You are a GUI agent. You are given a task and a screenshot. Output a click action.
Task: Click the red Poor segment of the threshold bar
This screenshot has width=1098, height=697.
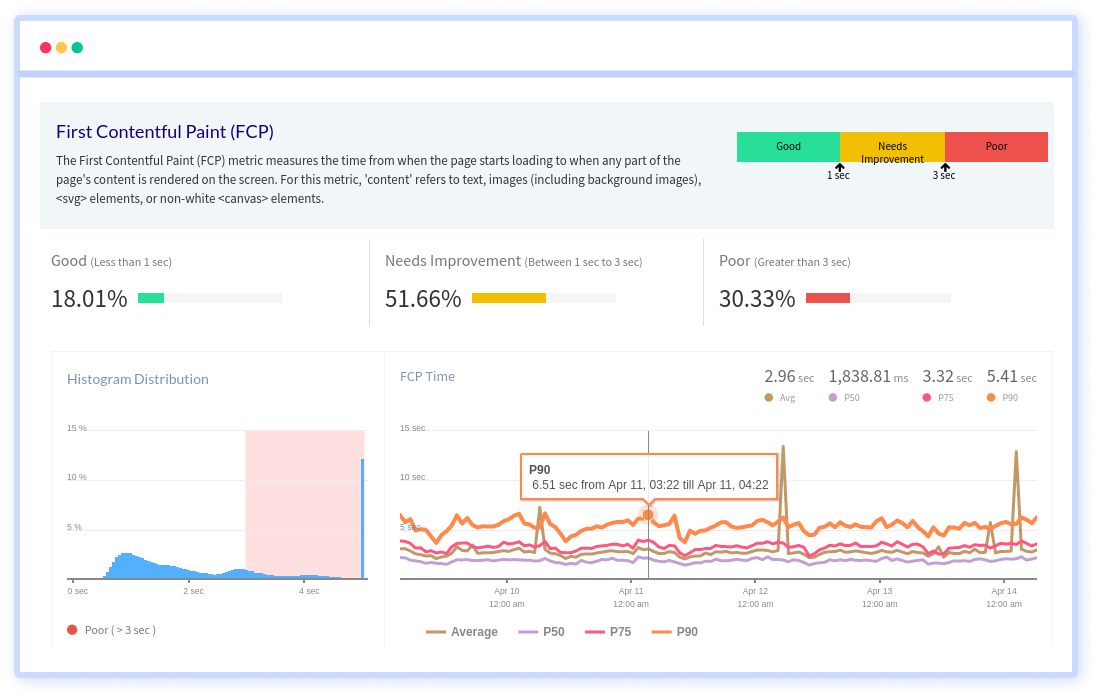click(x=996, y=146)
